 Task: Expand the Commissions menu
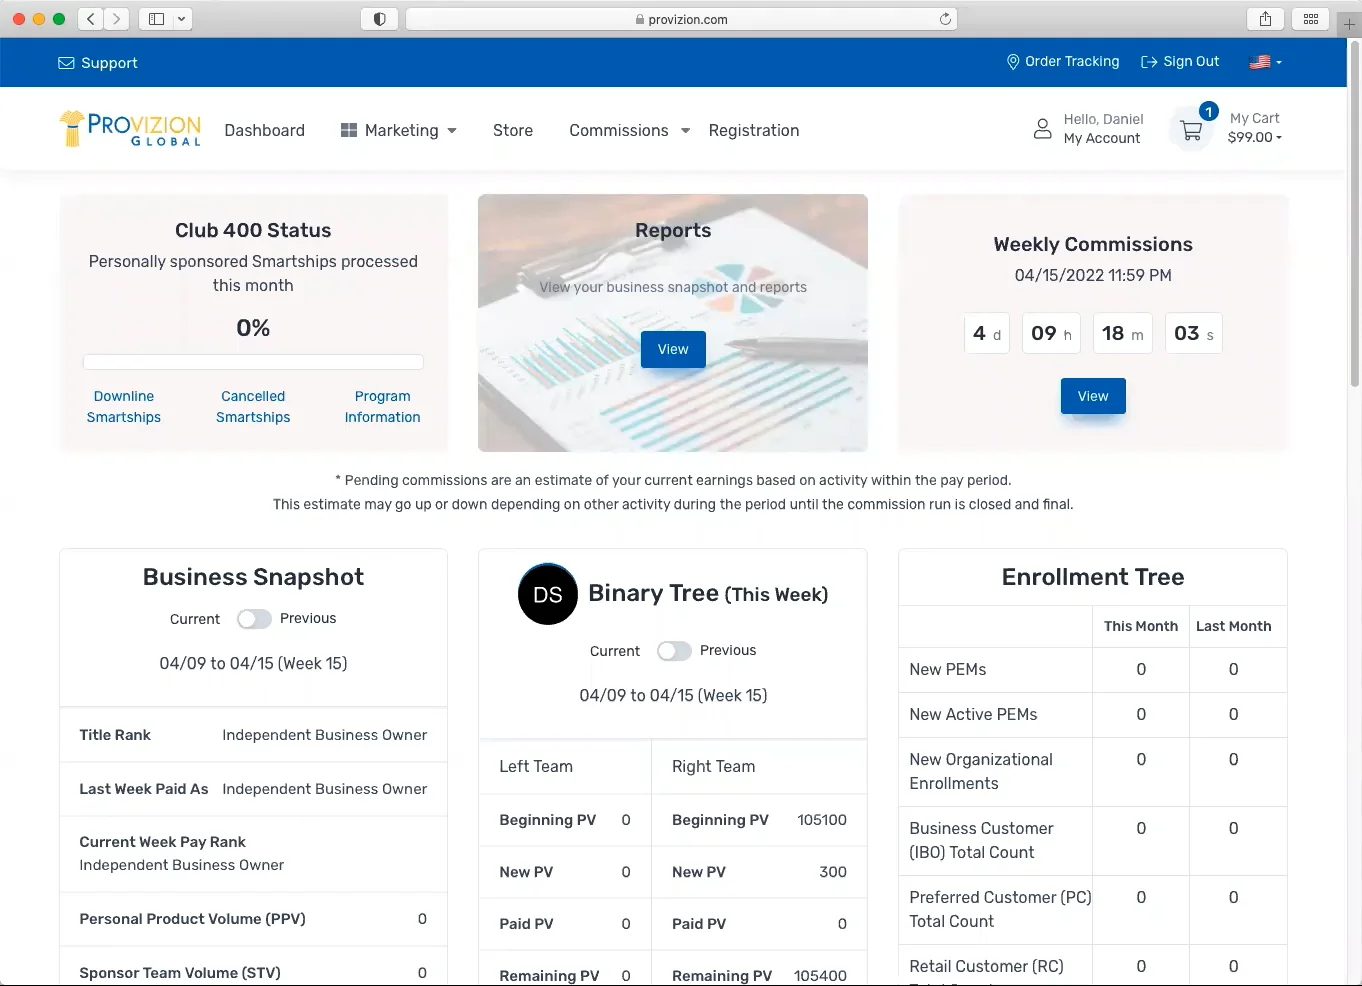(x=685, y=131)
